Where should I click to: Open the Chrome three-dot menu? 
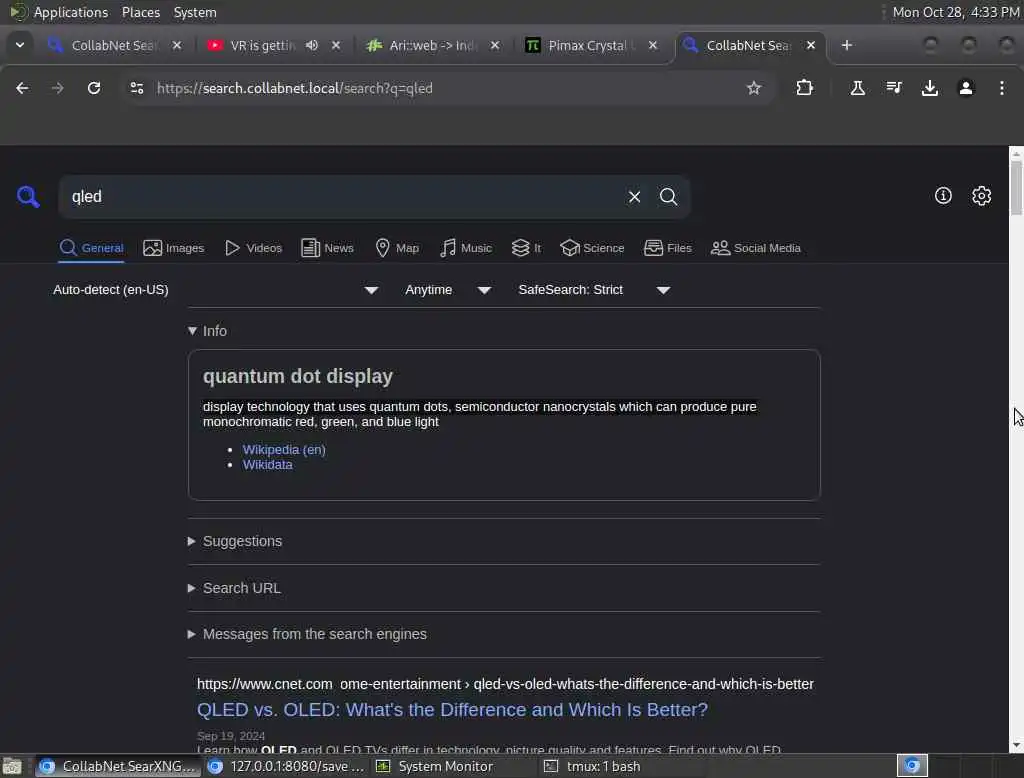click(x=1002, y=88)
